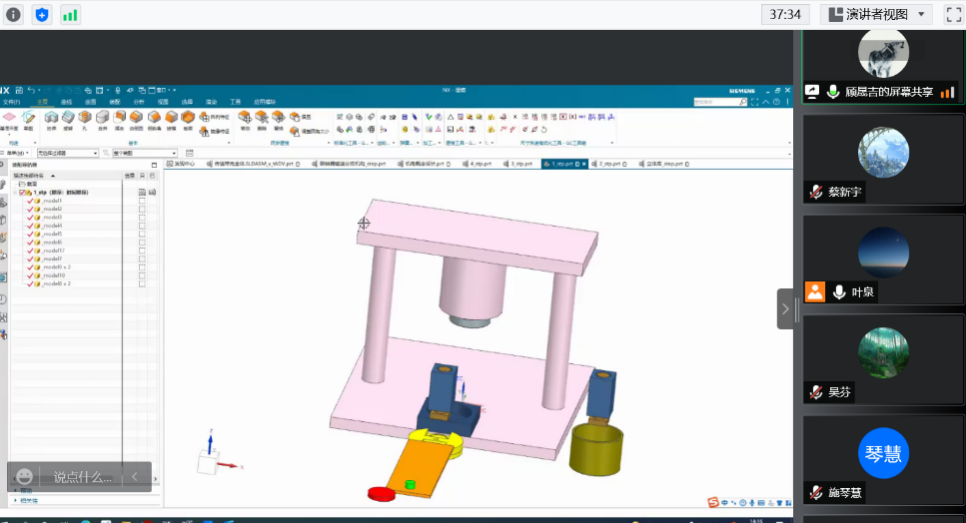Open the 演讲者视图 view dropdown
Image resolution: width=966 pixels, height=523 pixels.
tap(876, 14)
